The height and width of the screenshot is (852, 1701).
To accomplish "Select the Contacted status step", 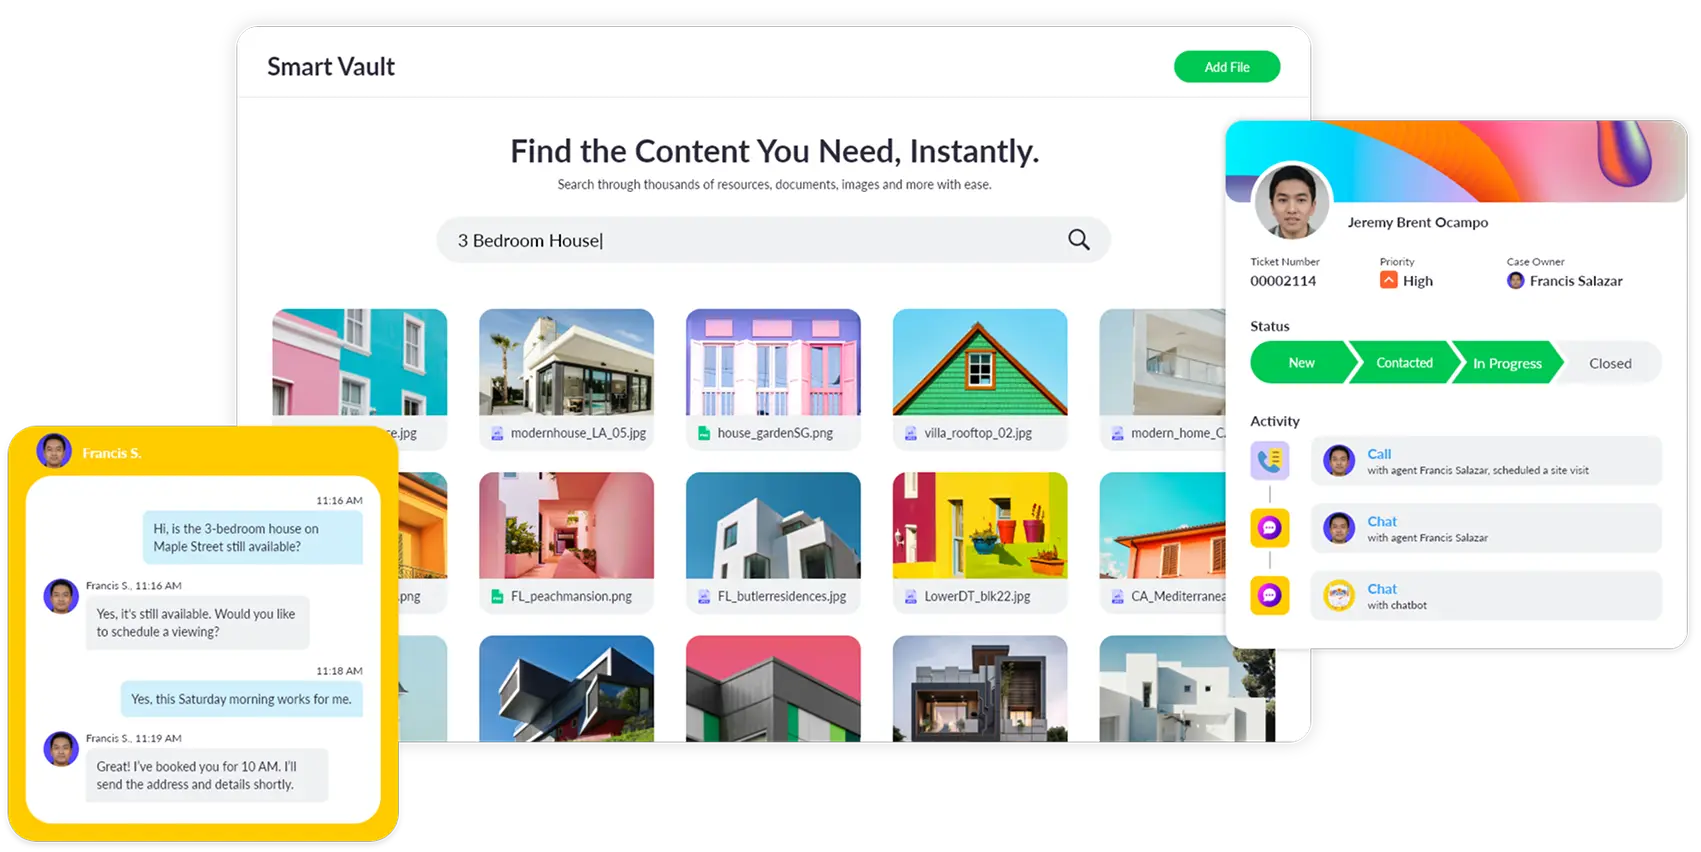I will [1404, 363].
